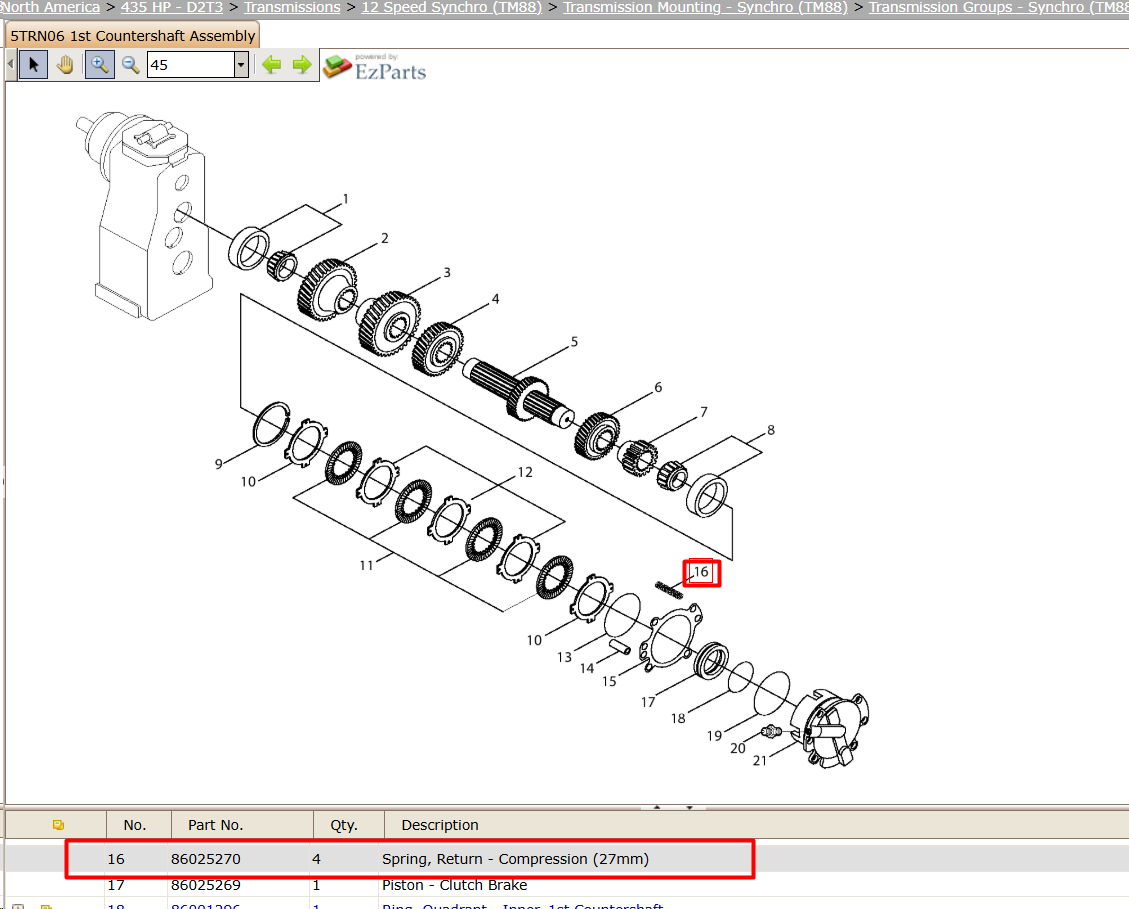1129x909 pixels.
Task: Sort by the Part No. column header
Action: pyautogui.click(x=215, y=825)
